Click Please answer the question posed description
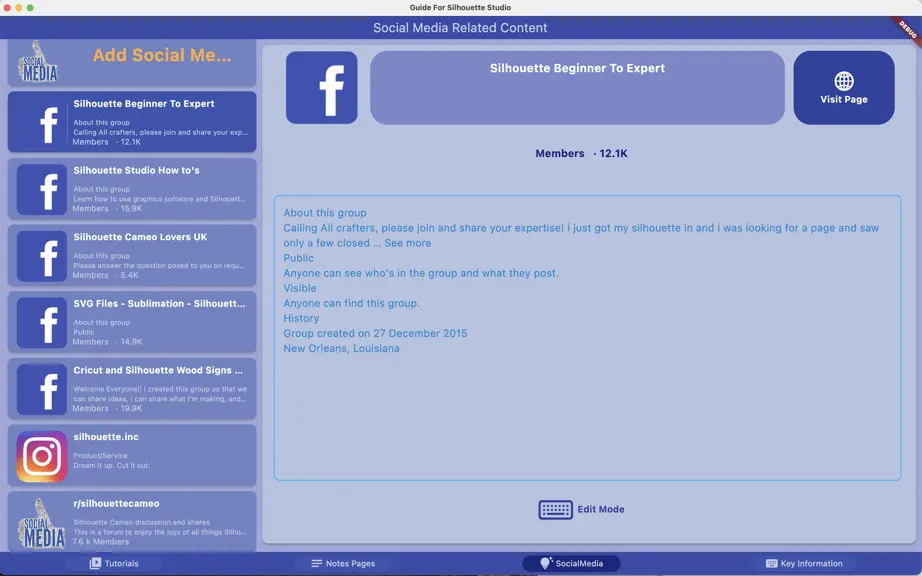The height and width of the screenshot is (576, 922). (159, 266)
